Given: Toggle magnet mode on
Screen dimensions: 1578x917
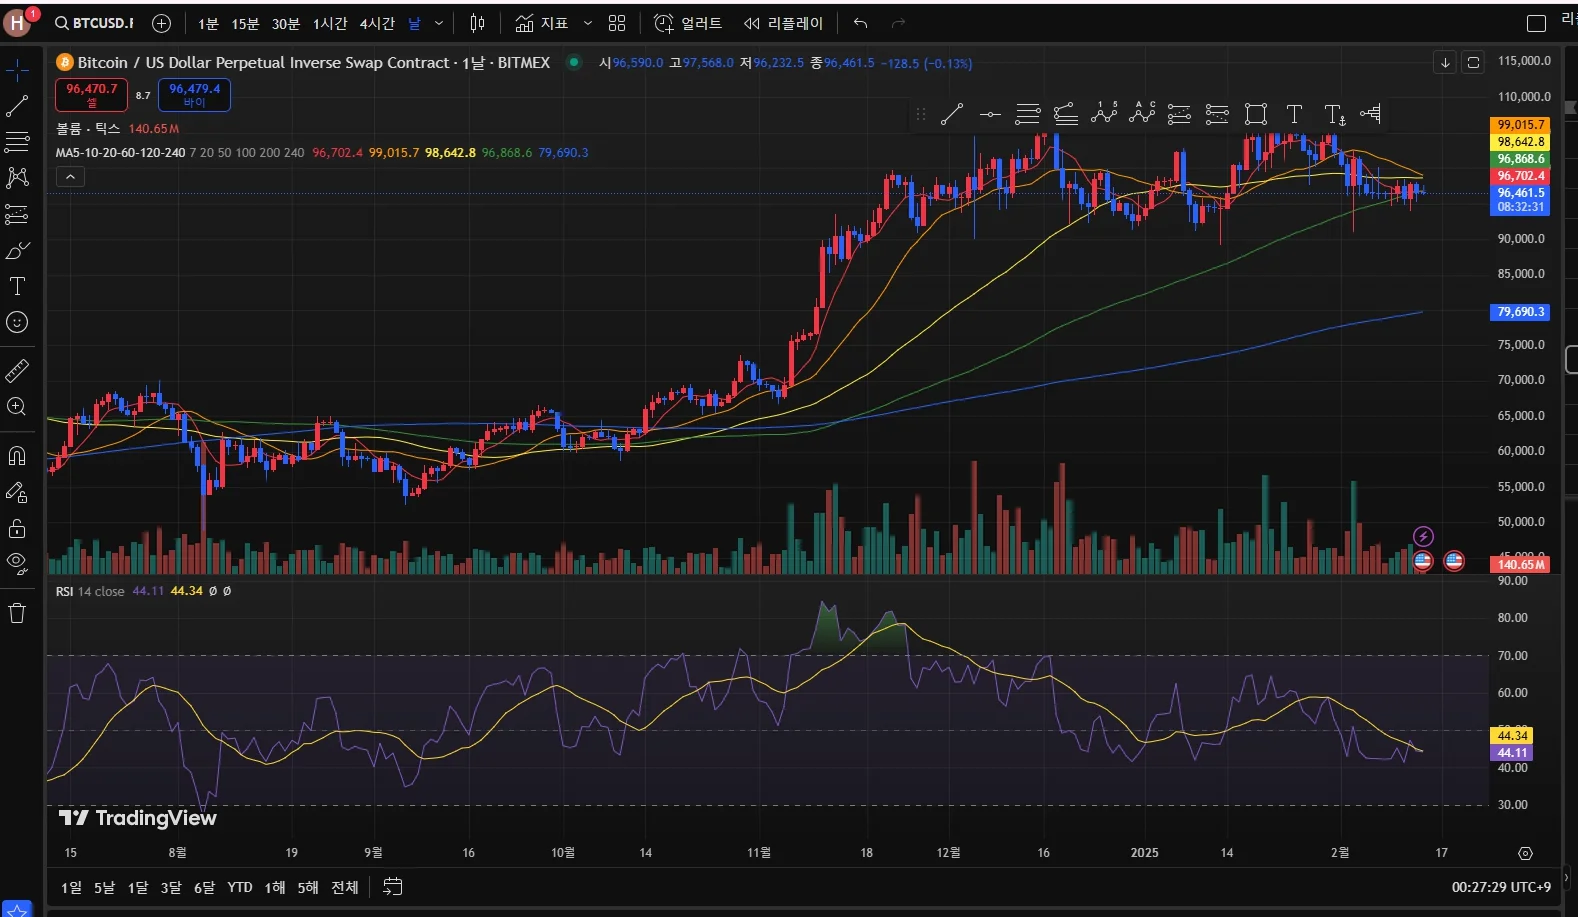Looking at the screenshot, I should click(17, 456).
